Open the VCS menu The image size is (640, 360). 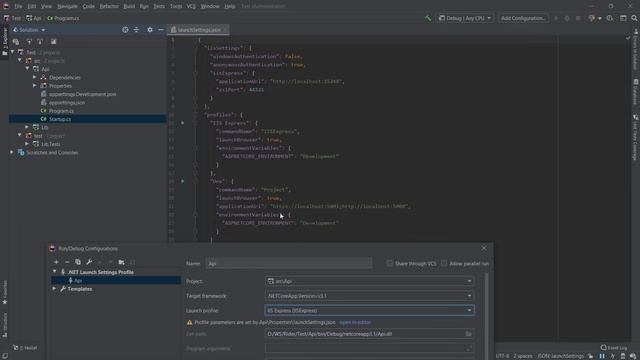tap(191, 6)
